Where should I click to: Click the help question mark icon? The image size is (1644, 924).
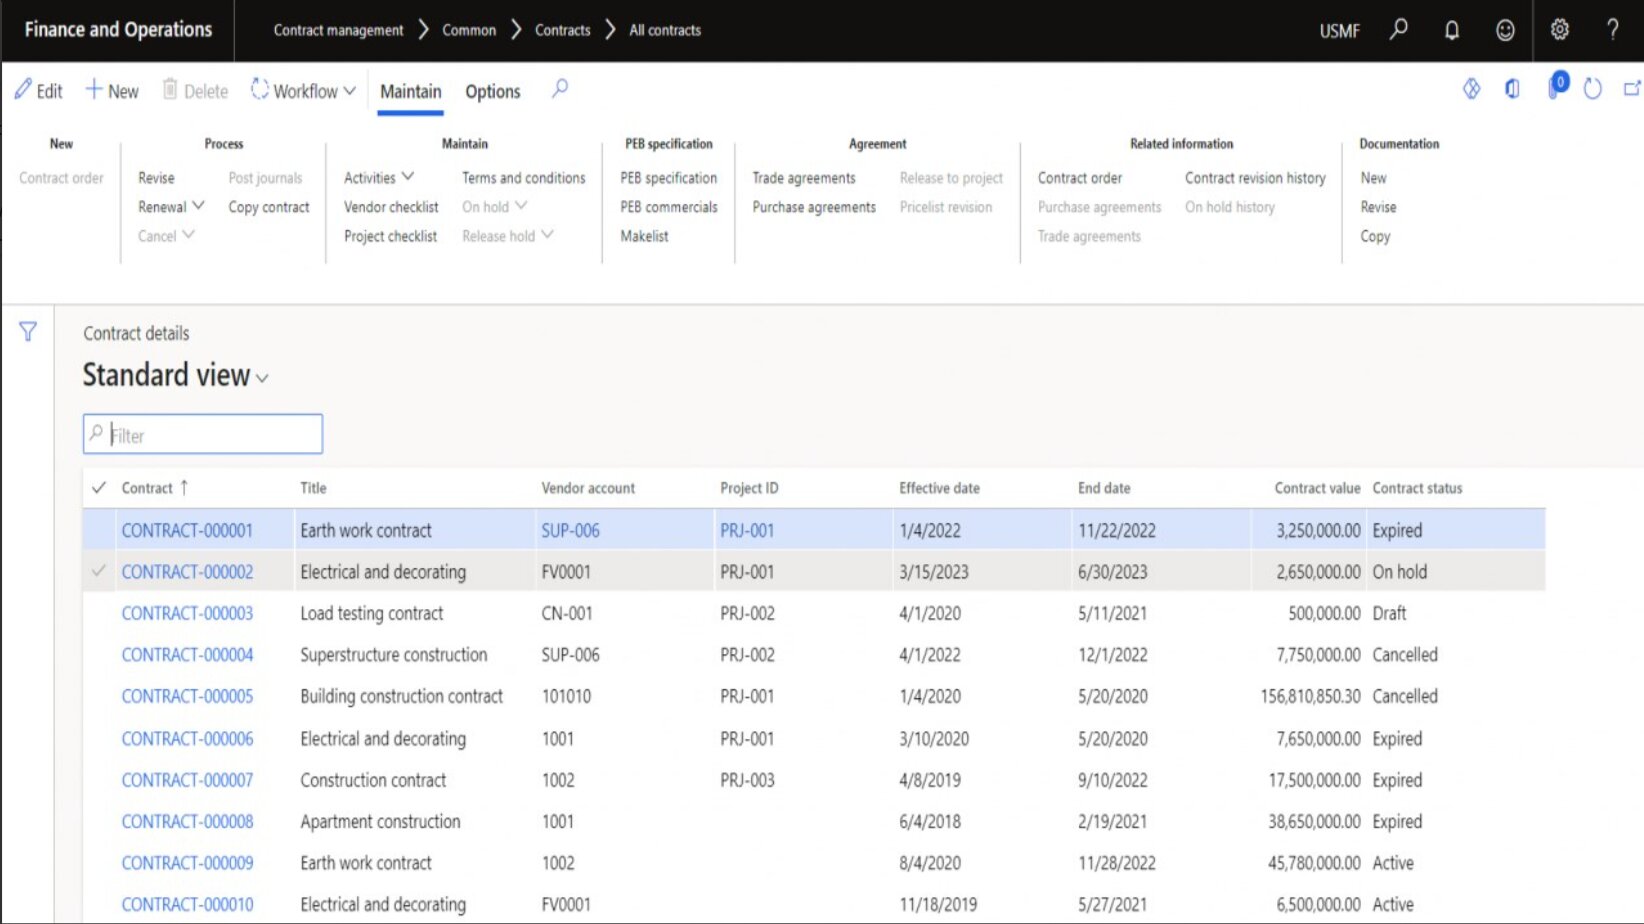click(1612, 30)
